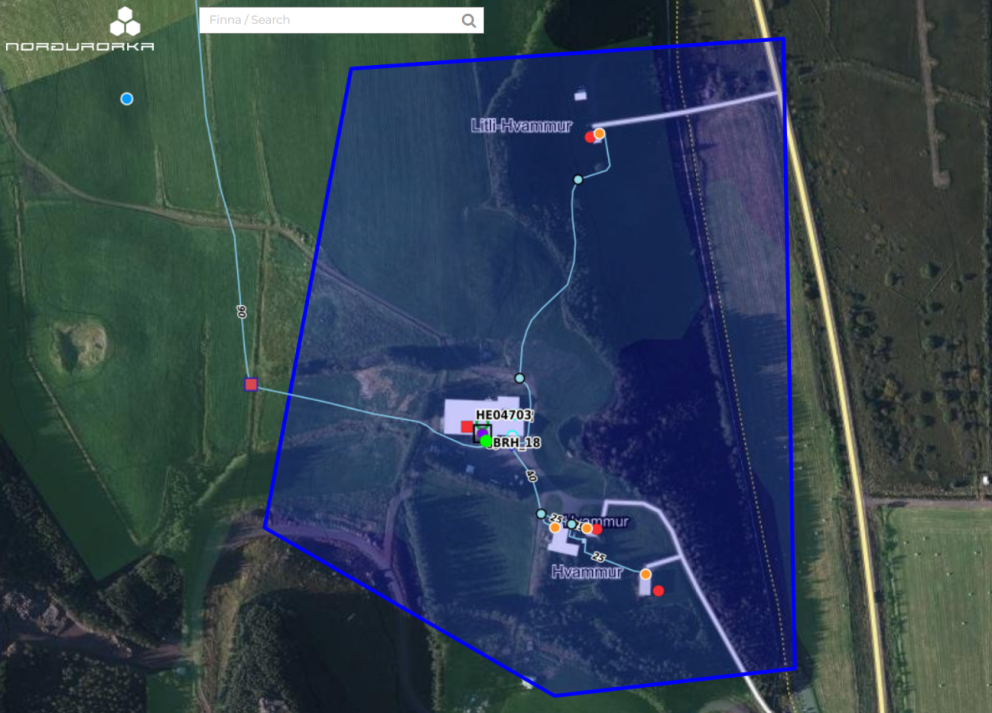The width and height of the screenshot is (992, 713).
Task: Click the teal pipe node above HE04703
Action: (x=519, y=378)
